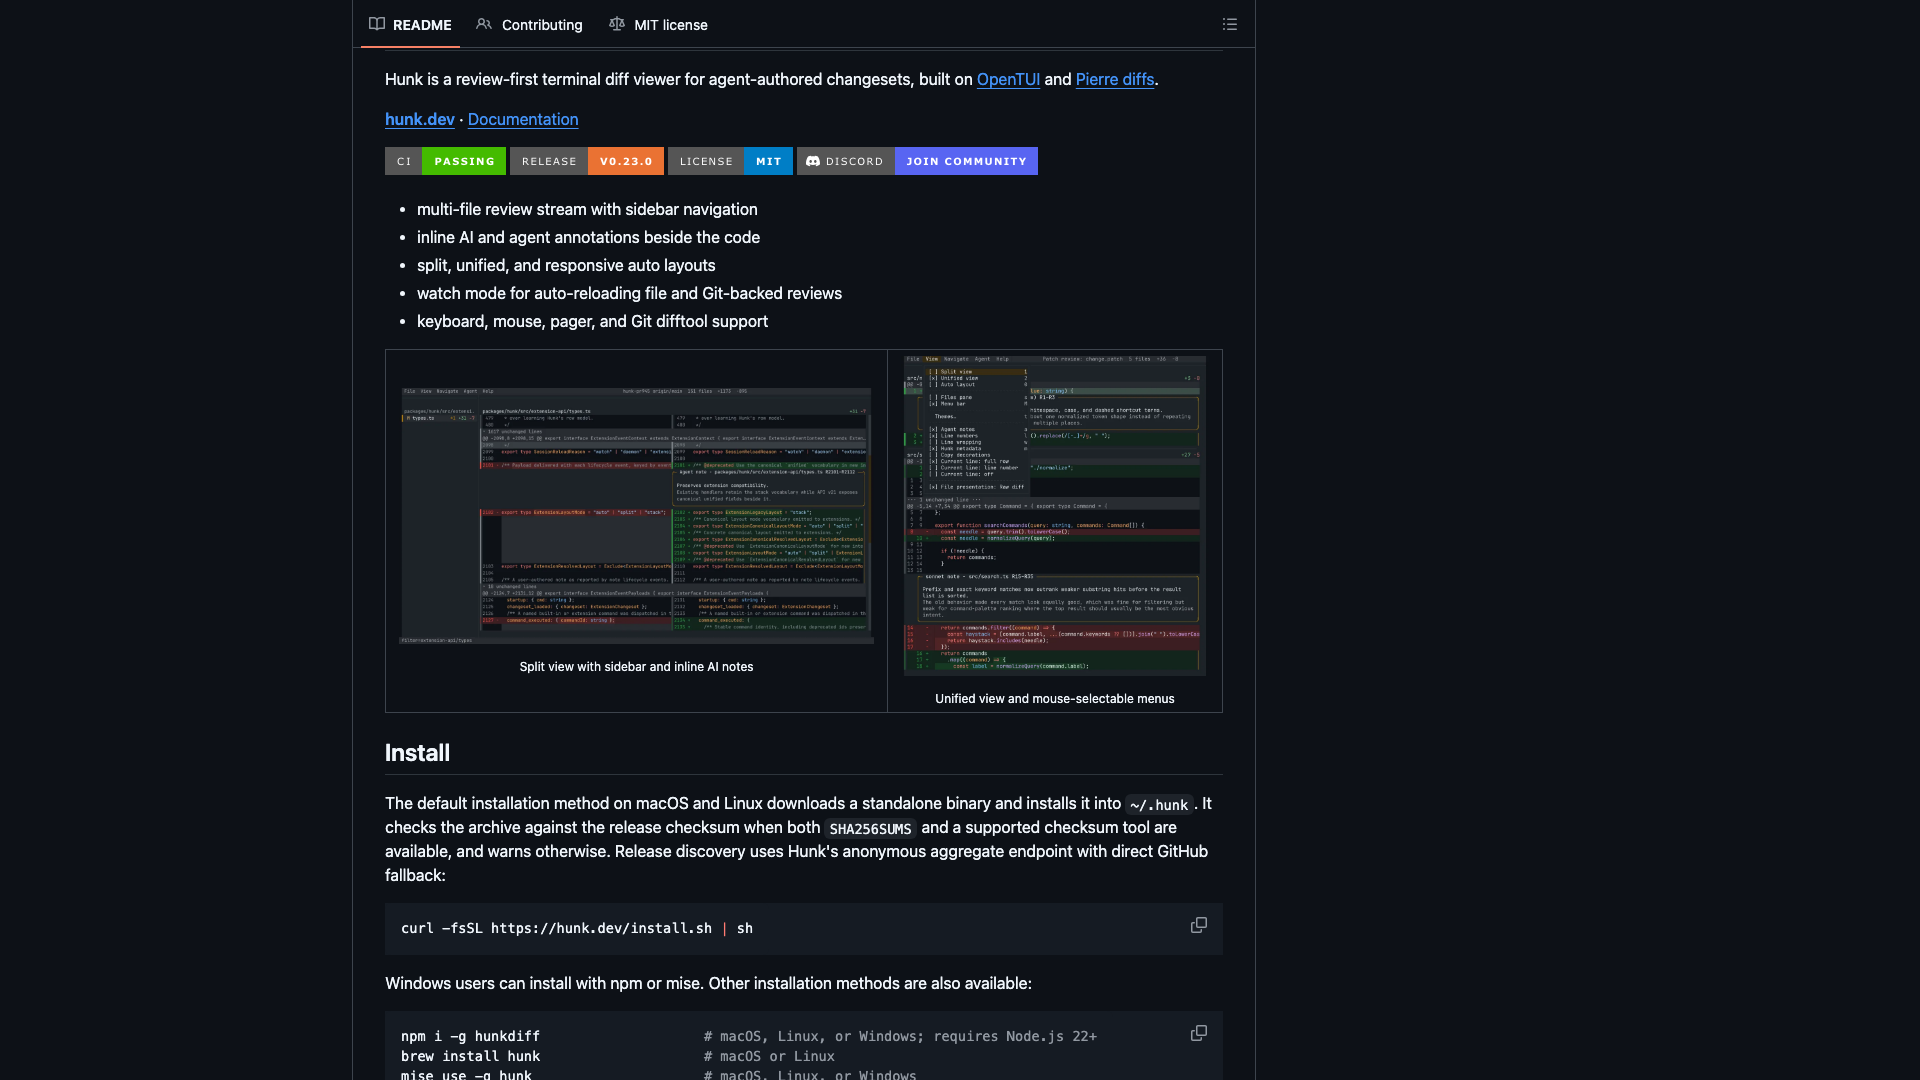Open the MIT license tab
The height and width of the screenshot is (1080, 1920).
point(658,24)
